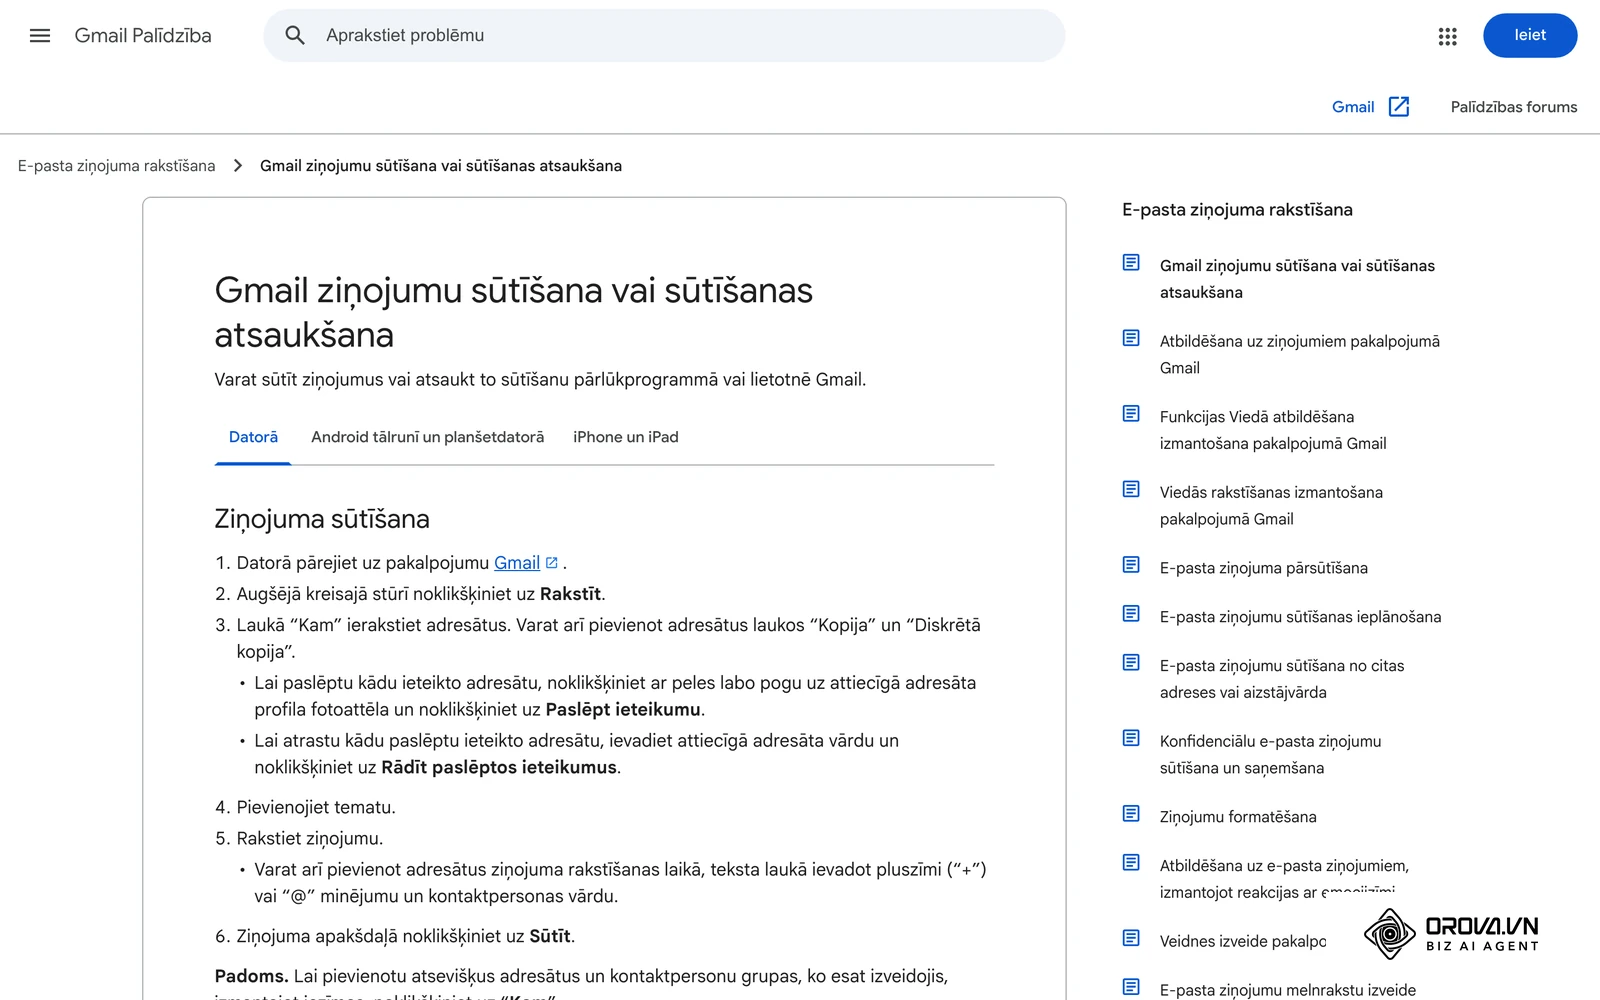
Task: Click the external link icon beside Gmail
Action: click(1399, 107)
